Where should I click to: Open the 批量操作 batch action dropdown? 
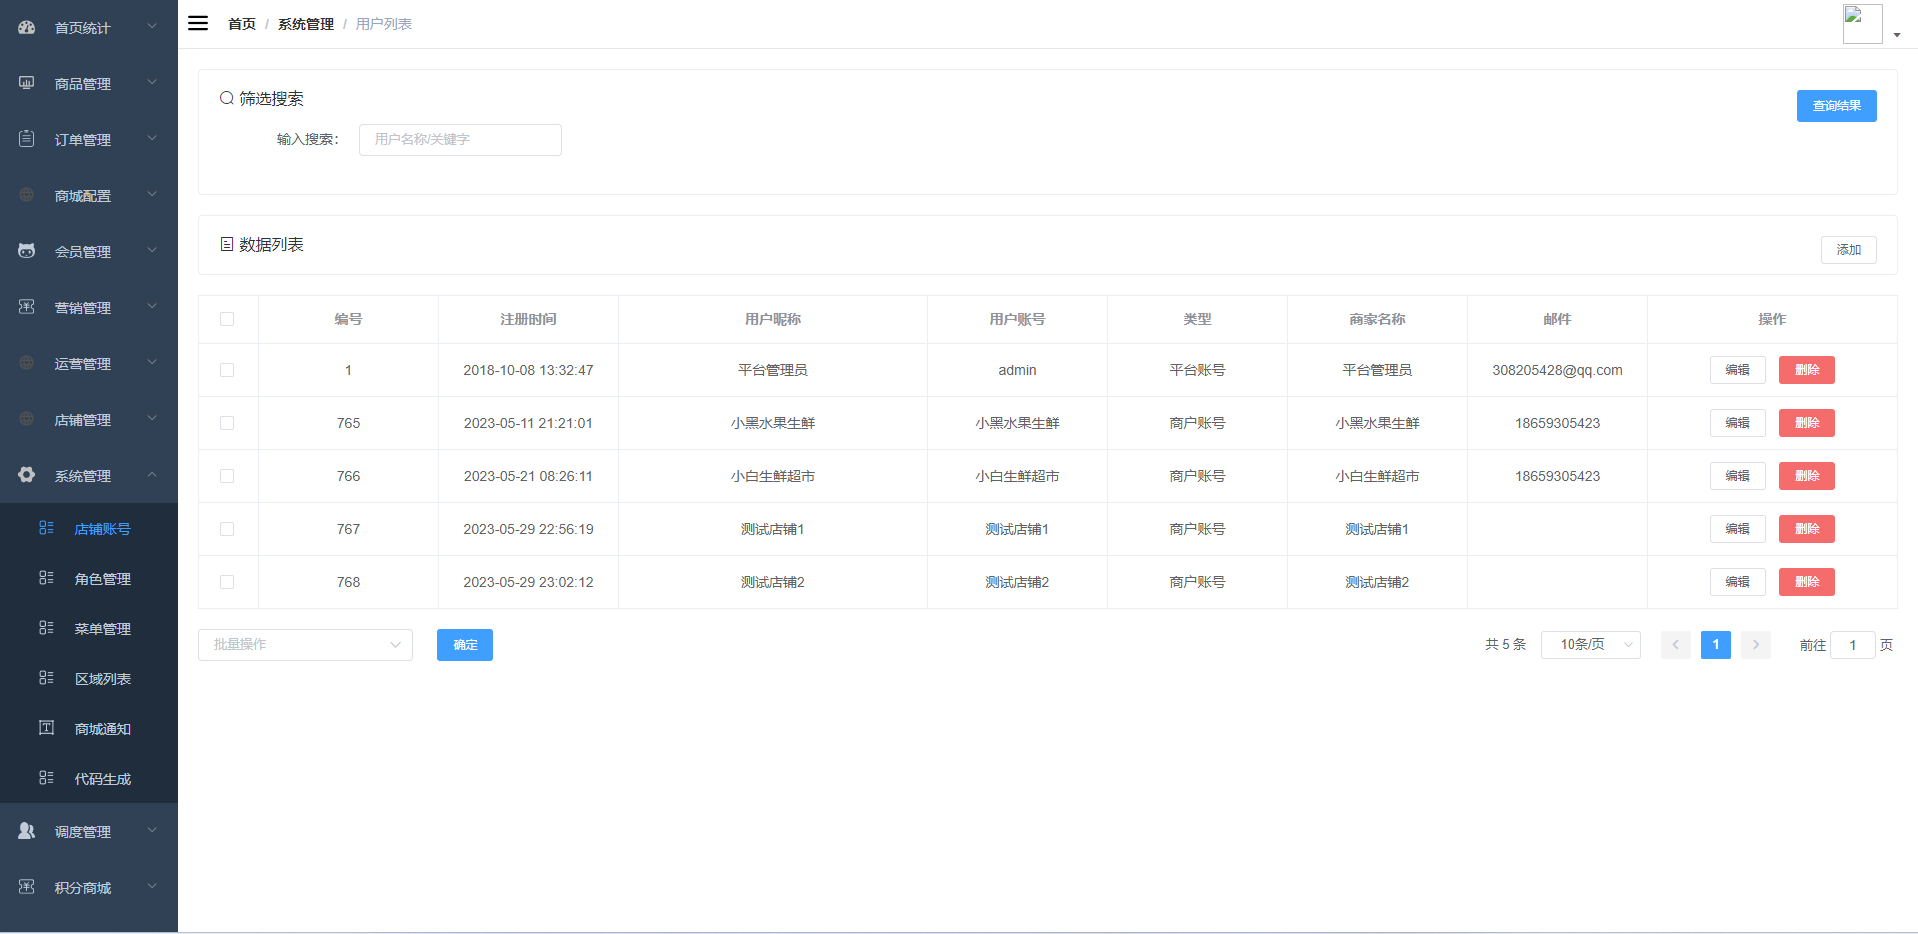point(305,645)
